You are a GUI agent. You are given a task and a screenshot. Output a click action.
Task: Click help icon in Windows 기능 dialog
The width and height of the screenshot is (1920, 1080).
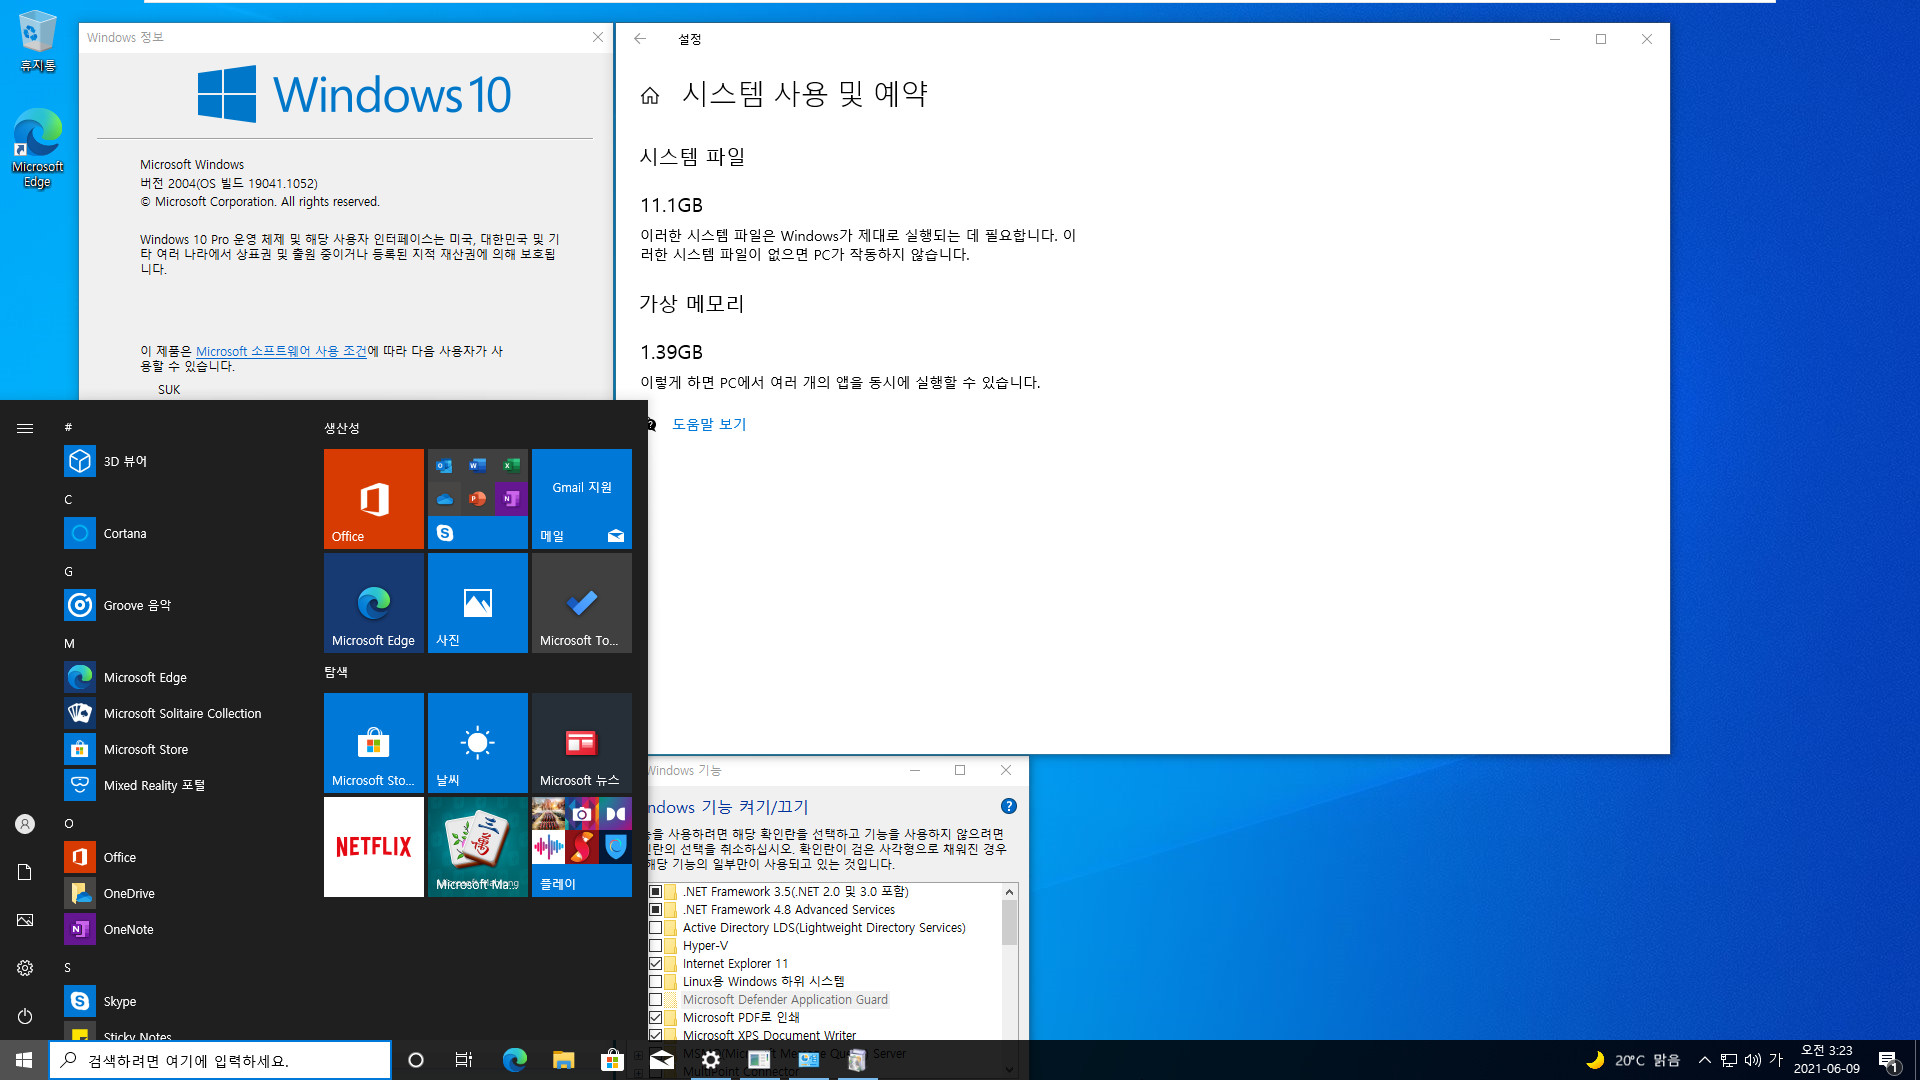(x=1009, y=806)
